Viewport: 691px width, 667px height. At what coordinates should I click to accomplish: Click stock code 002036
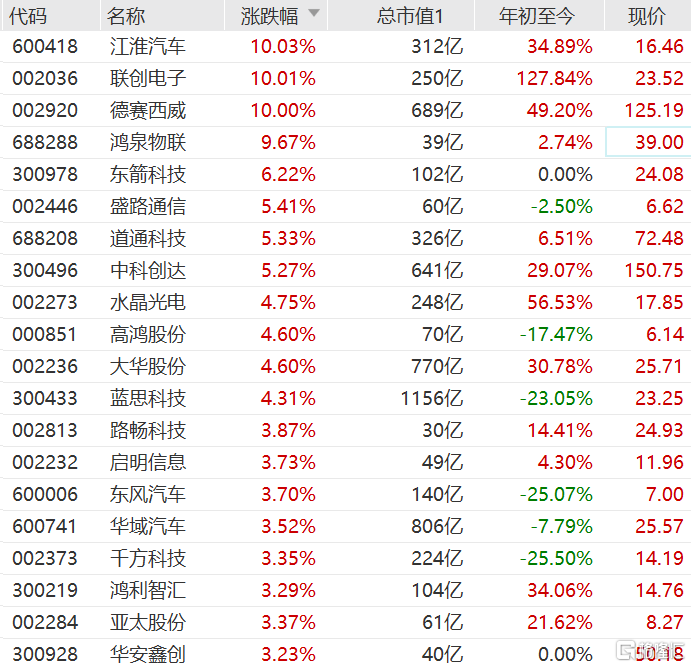coord(45,78)
